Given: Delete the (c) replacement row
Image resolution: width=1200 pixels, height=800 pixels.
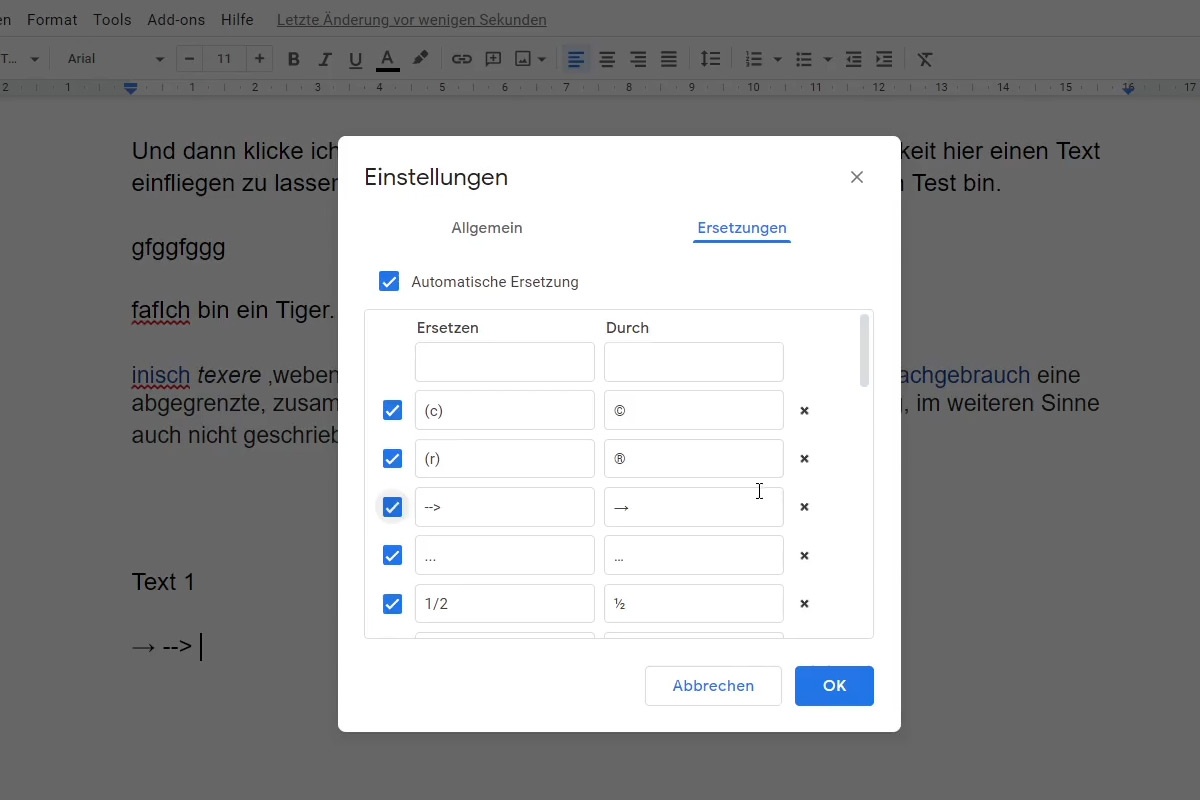Looking at the screenshot, I should [x=804, y=410].
